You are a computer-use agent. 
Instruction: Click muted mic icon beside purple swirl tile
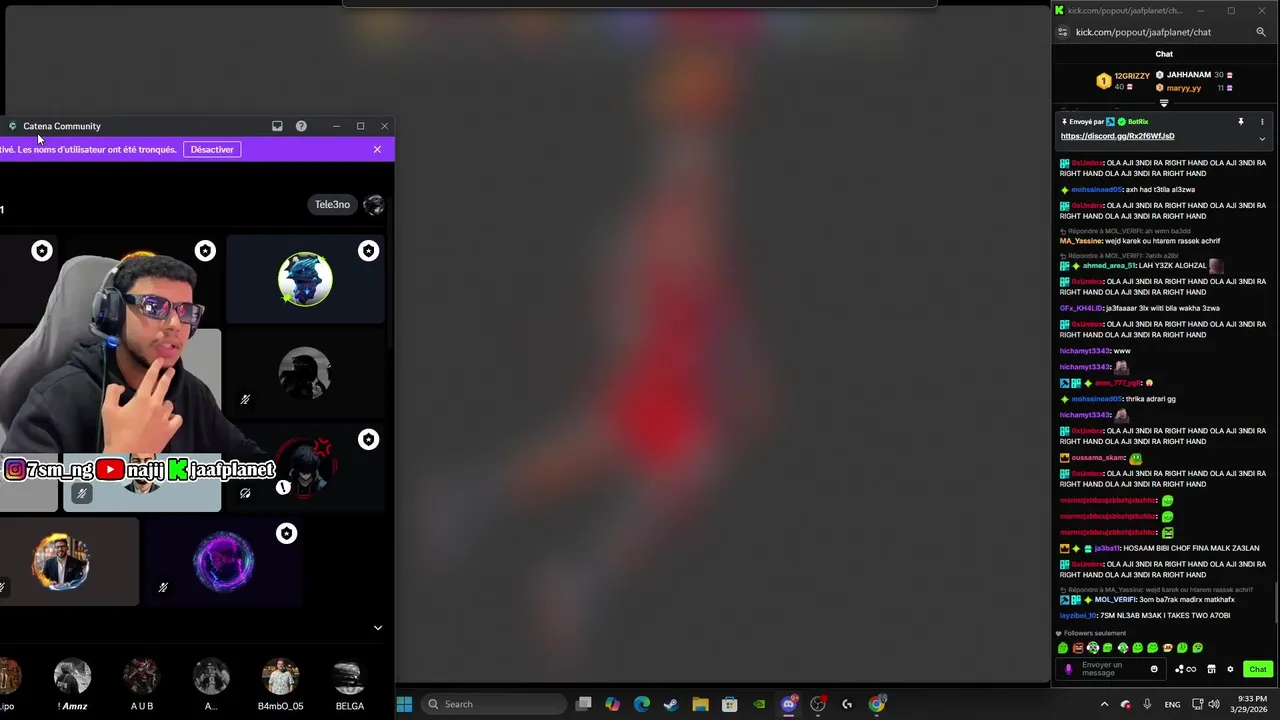pos(163,588)
